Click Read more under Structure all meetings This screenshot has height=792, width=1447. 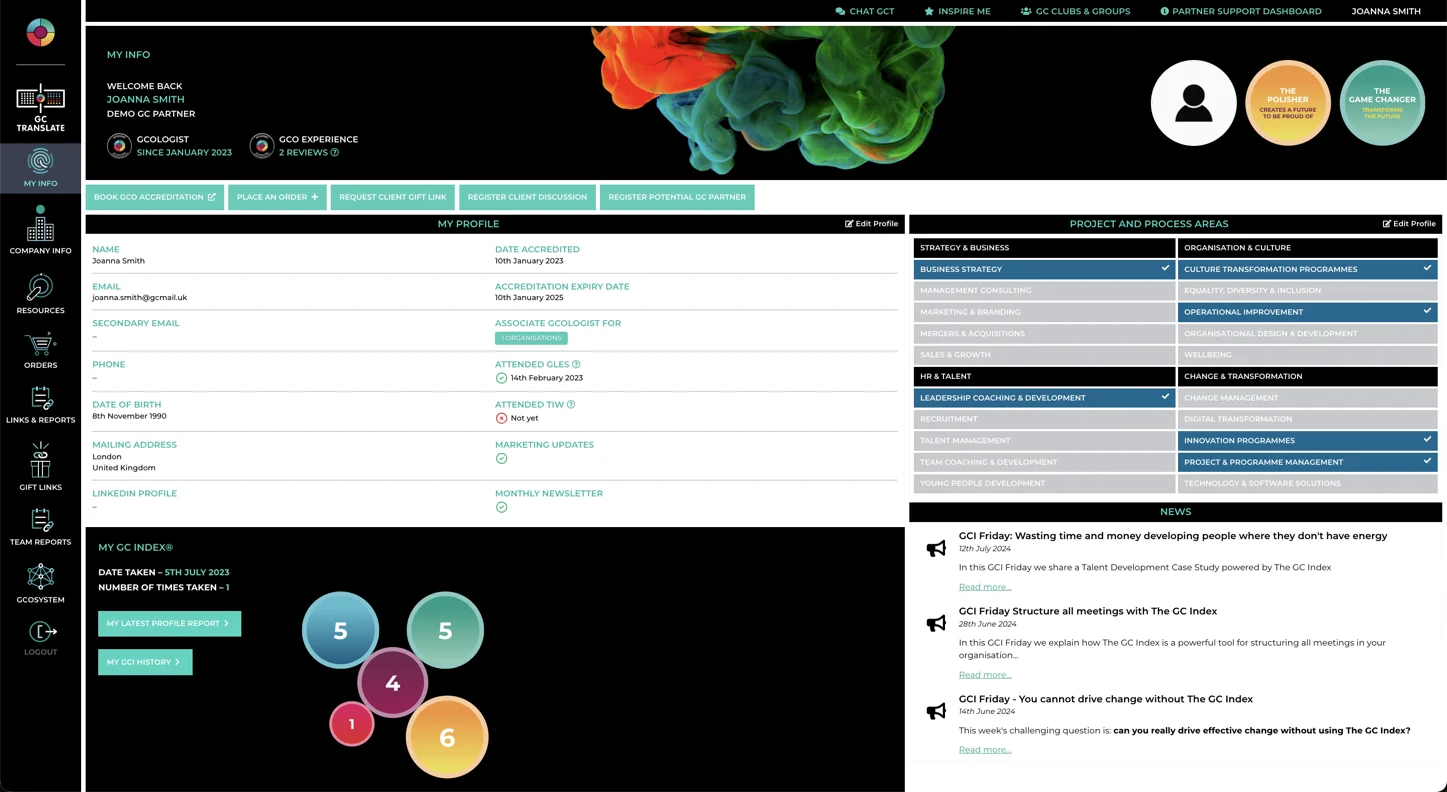tap(985, 675)
